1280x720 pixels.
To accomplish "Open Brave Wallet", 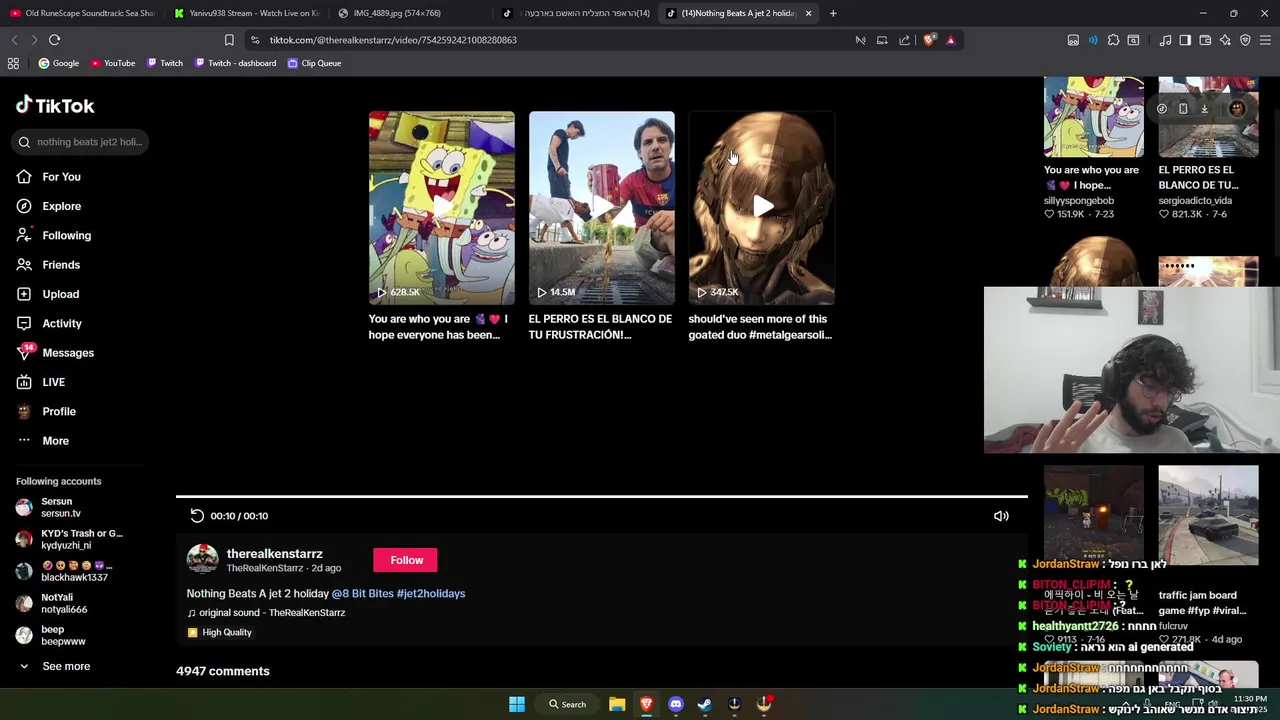I will 1205,40.
